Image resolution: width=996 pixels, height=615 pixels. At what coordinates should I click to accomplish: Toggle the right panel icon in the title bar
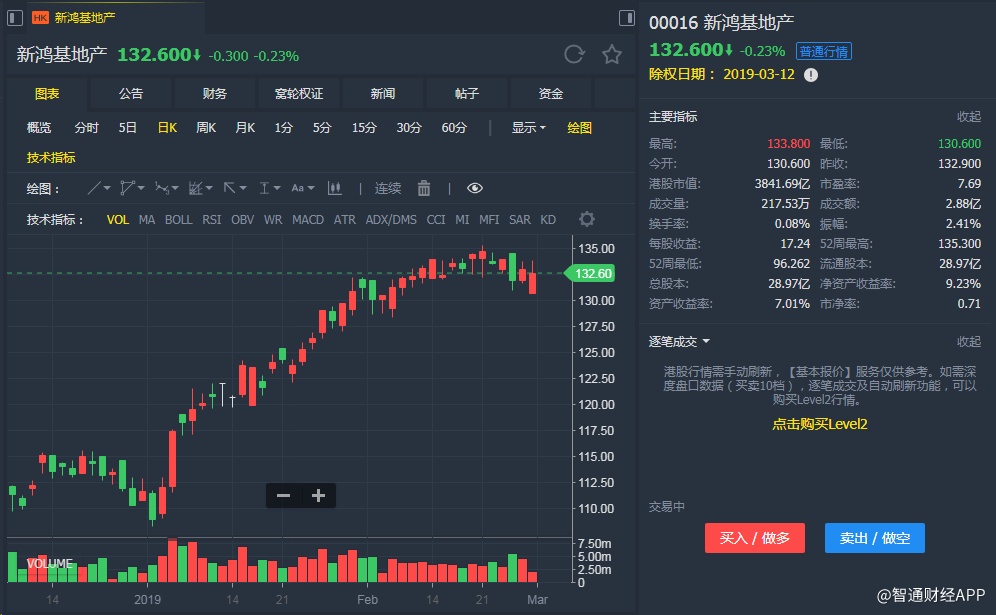pos(627,18)
